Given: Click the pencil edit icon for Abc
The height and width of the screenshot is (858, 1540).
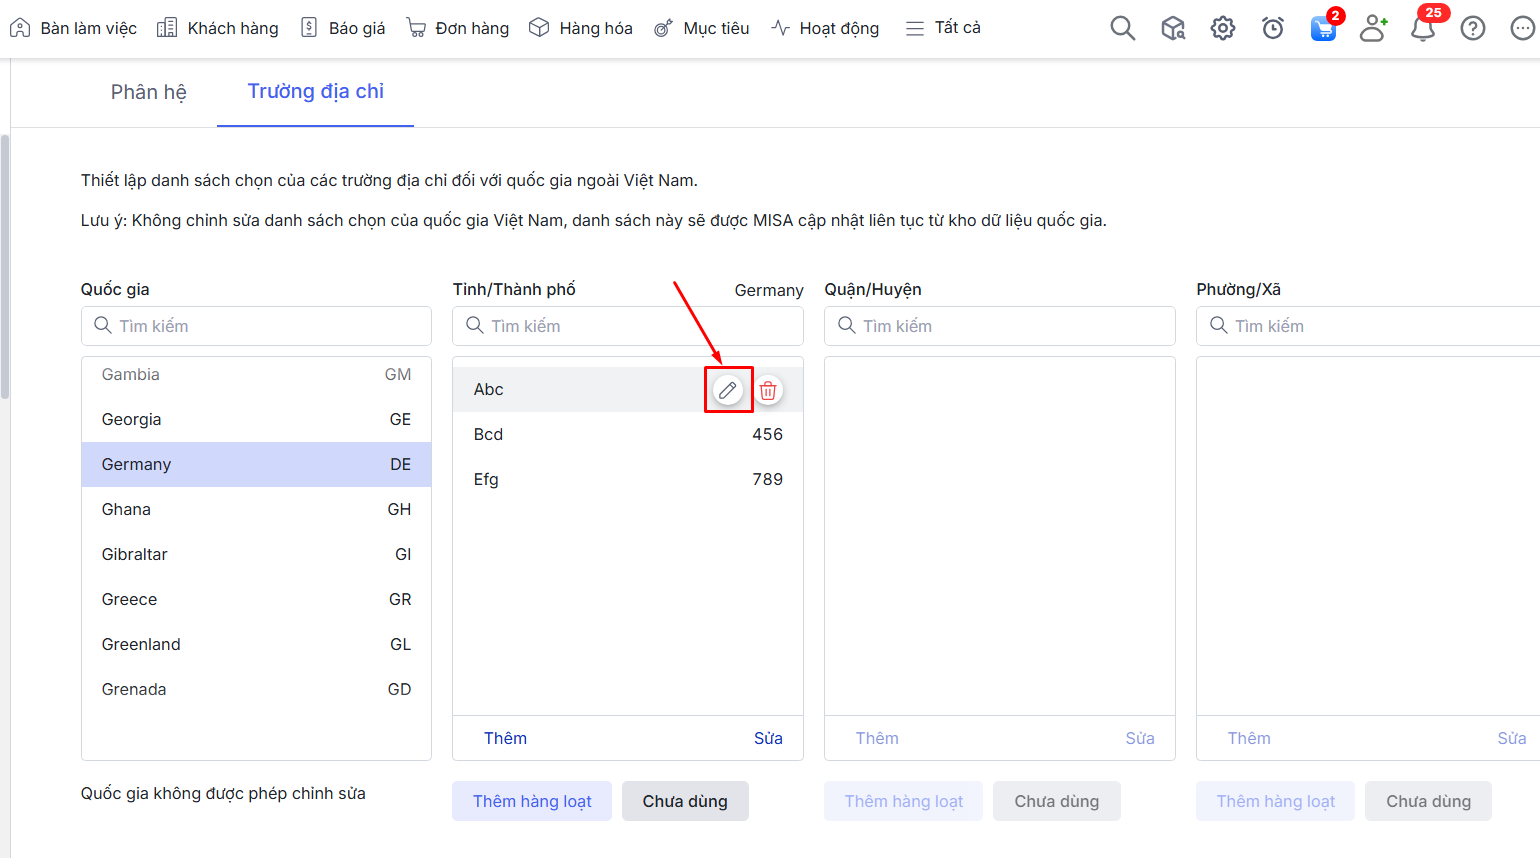Looking at the screenshot, I should [728, 390].
